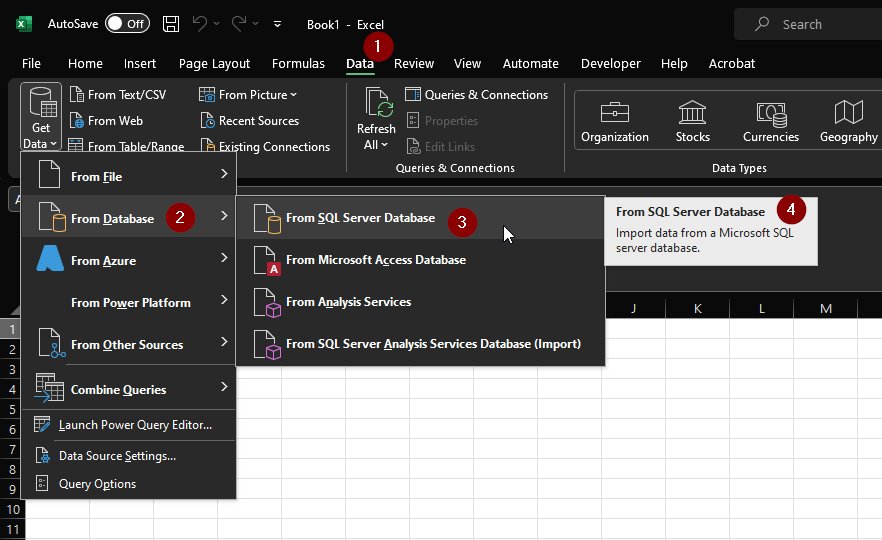Open the From Database submenu
This screenshot has width=882, height=540.
pyautogui.click(x=128, y=218)
